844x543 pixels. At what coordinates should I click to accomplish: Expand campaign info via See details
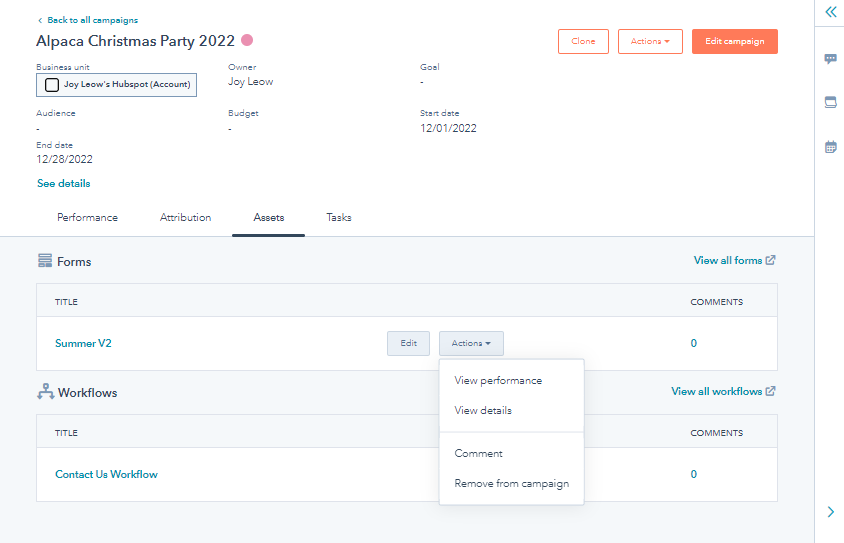pos(64,184)
